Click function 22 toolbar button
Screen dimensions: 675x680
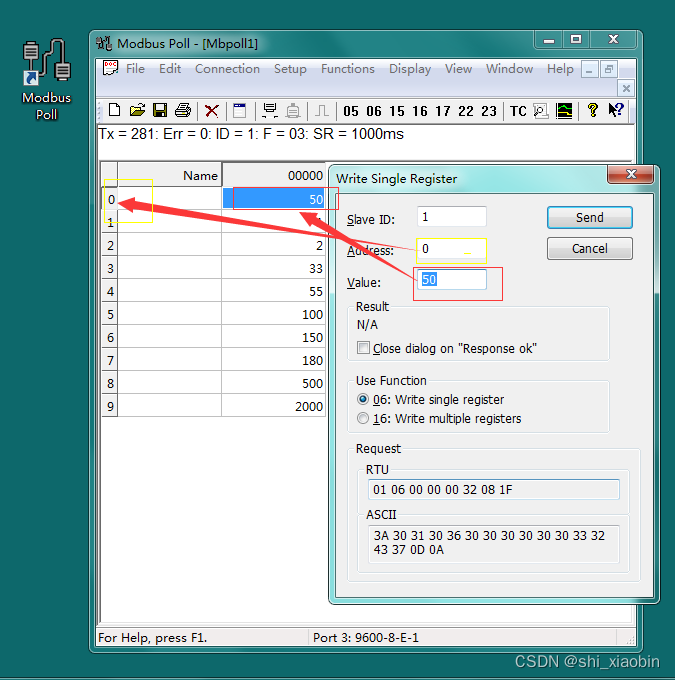pyautogui.click(x=465, y=111)
